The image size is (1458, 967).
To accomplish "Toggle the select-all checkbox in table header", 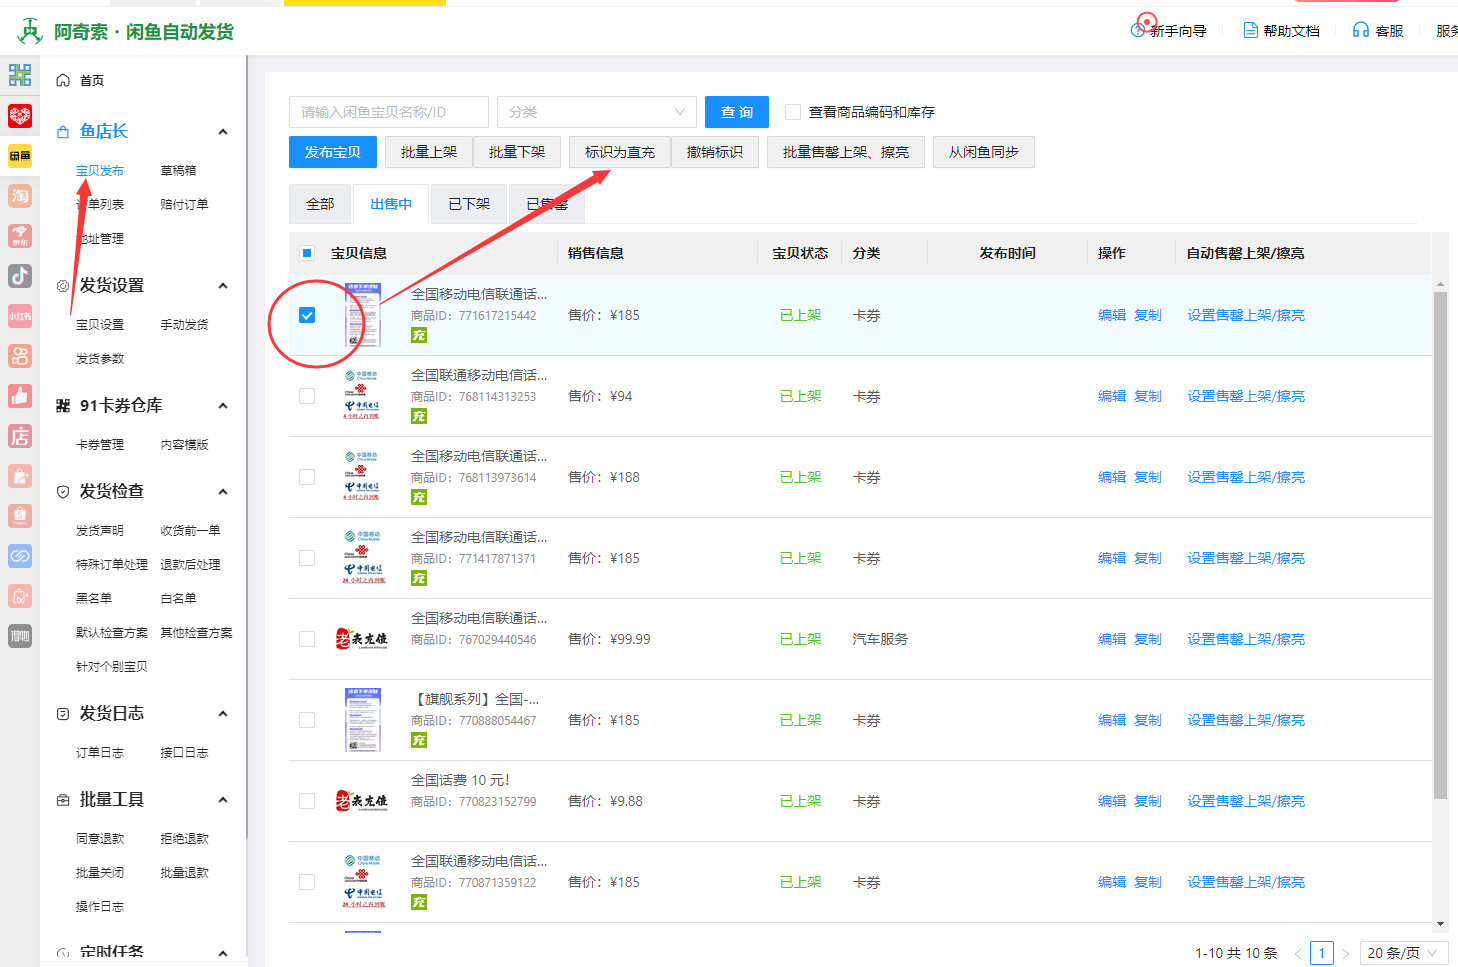I will coord(307,253).
